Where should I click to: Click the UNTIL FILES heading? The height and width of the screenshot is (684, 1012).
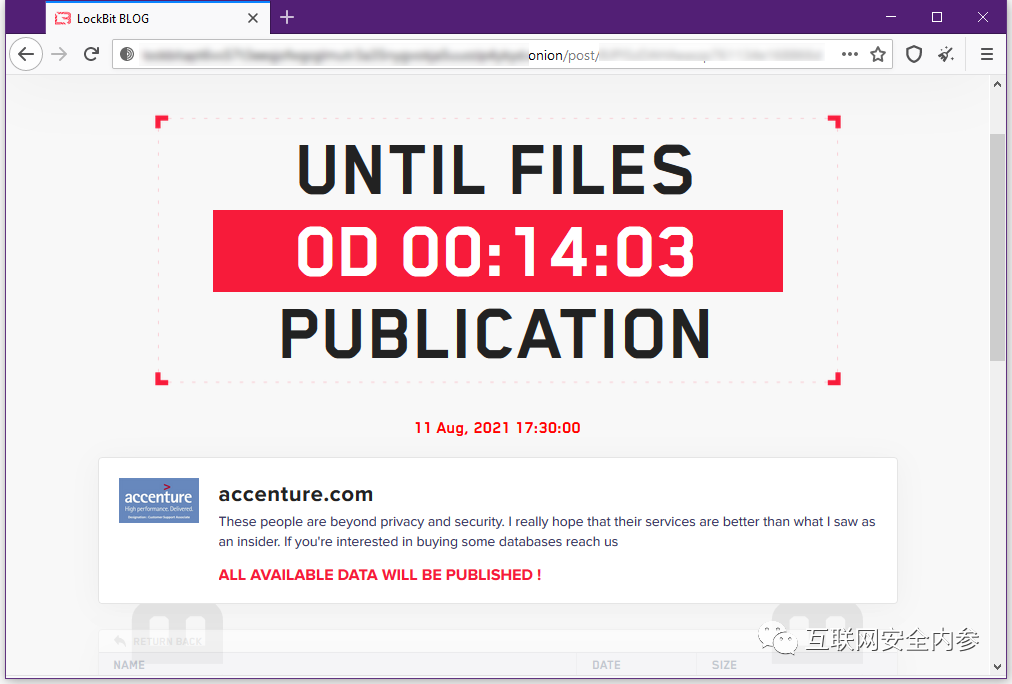496,169
